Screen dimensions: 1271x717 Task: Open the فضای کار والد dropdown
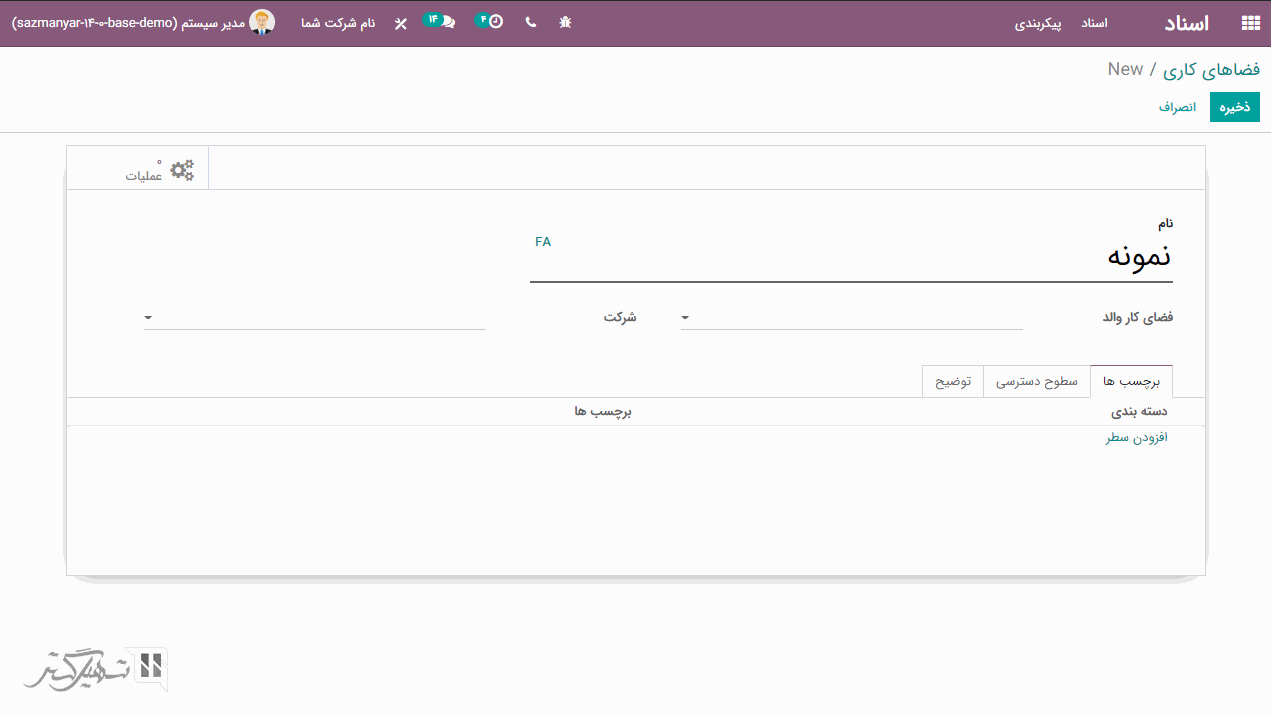click(x=852, y=318)
